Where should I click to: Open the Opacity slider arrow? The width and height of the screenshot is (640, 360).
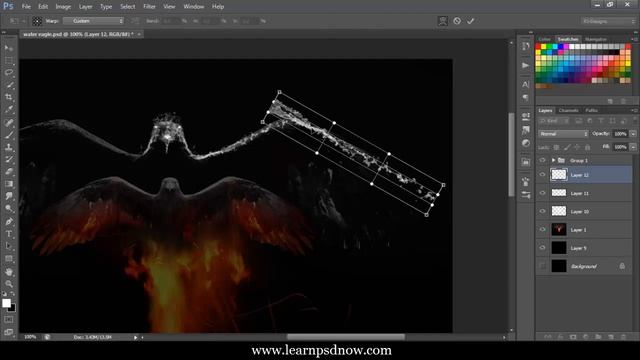tap(633, 134)
